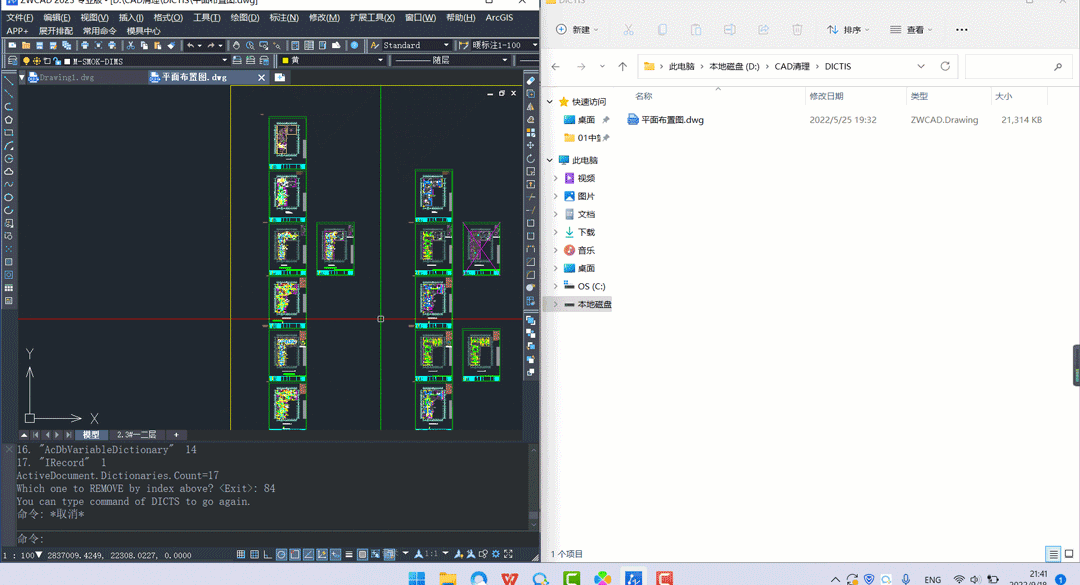Click the Match Properties brush icon
The width and height of the screenshot is (1080, 585).
tap(172, 45)
